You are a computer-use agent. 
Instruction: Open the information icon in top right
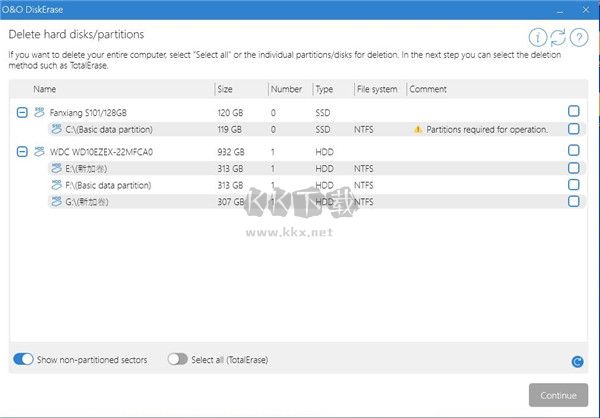[x=539, y=37]
